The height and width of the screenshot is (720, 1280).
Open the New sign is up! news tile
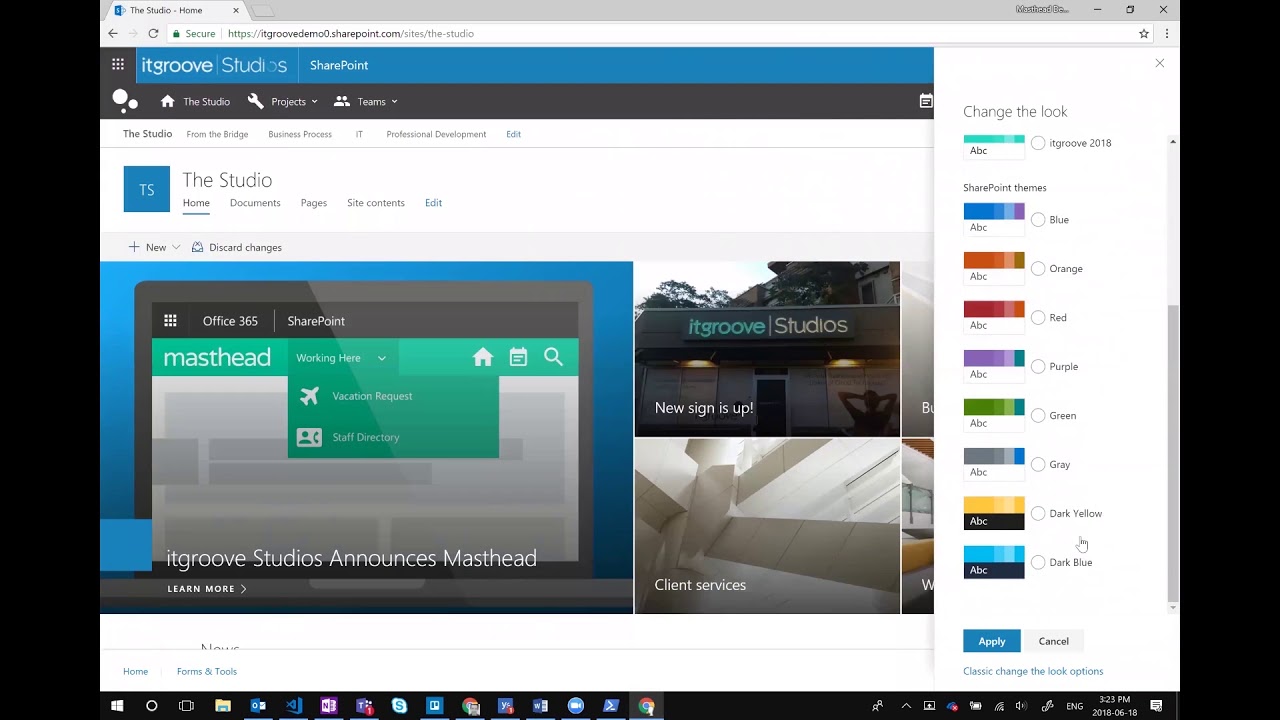[767, 349]
